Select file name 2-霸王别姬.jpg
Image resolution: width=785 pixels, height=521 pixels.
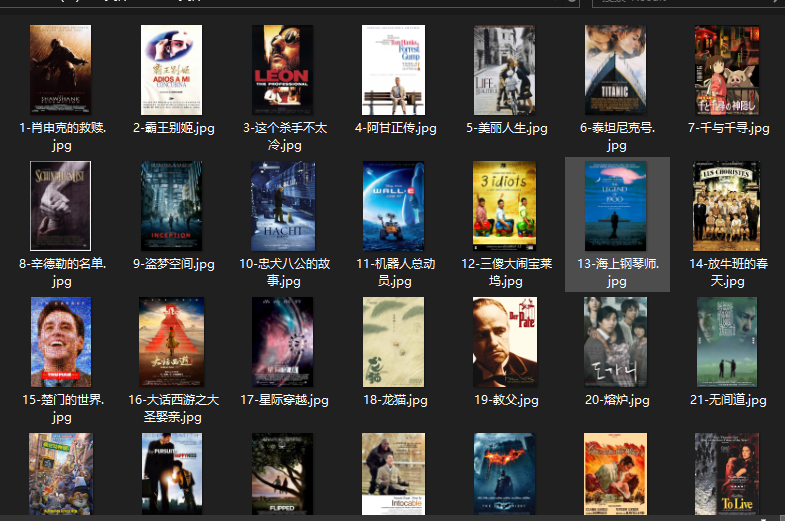coord(174,128)
